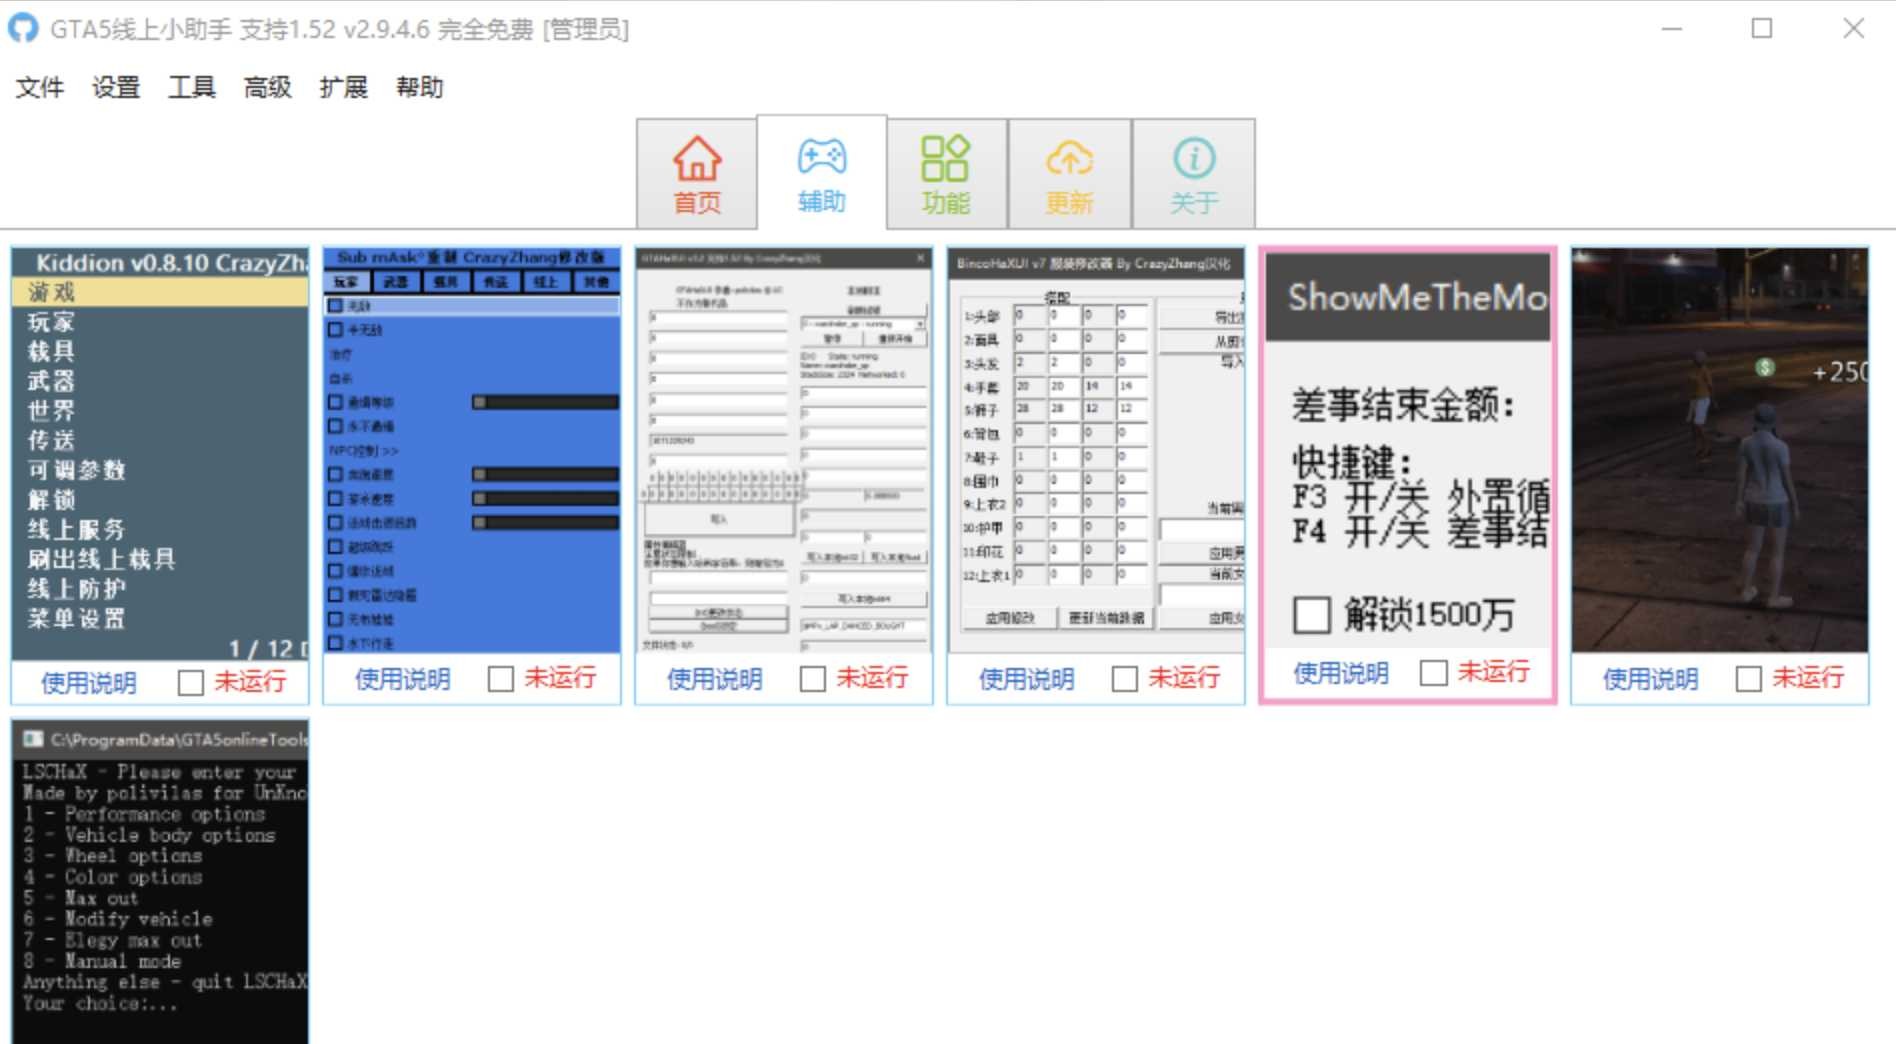Tick the 未运行 checkbox for ShowMeTheMoney
Image resolution: width=1896 pixels, height=1044 pixels.
(x=1434, y=673)
